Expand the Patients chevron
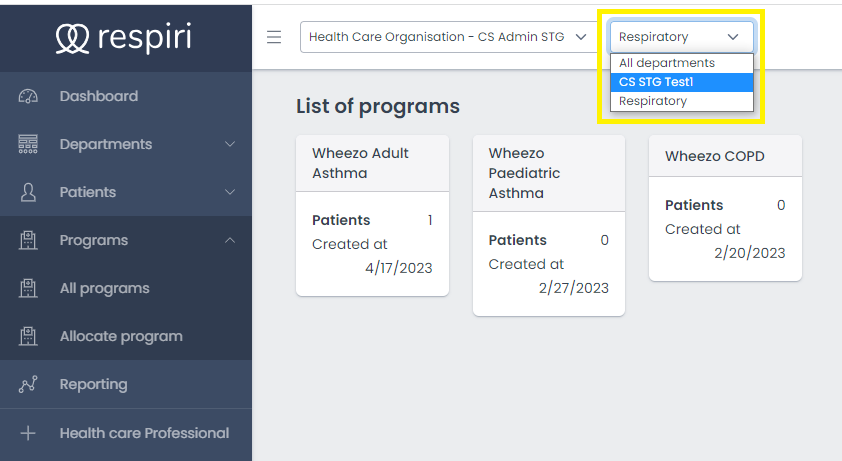This screenshot has width=842, height=461. (230, 192)
